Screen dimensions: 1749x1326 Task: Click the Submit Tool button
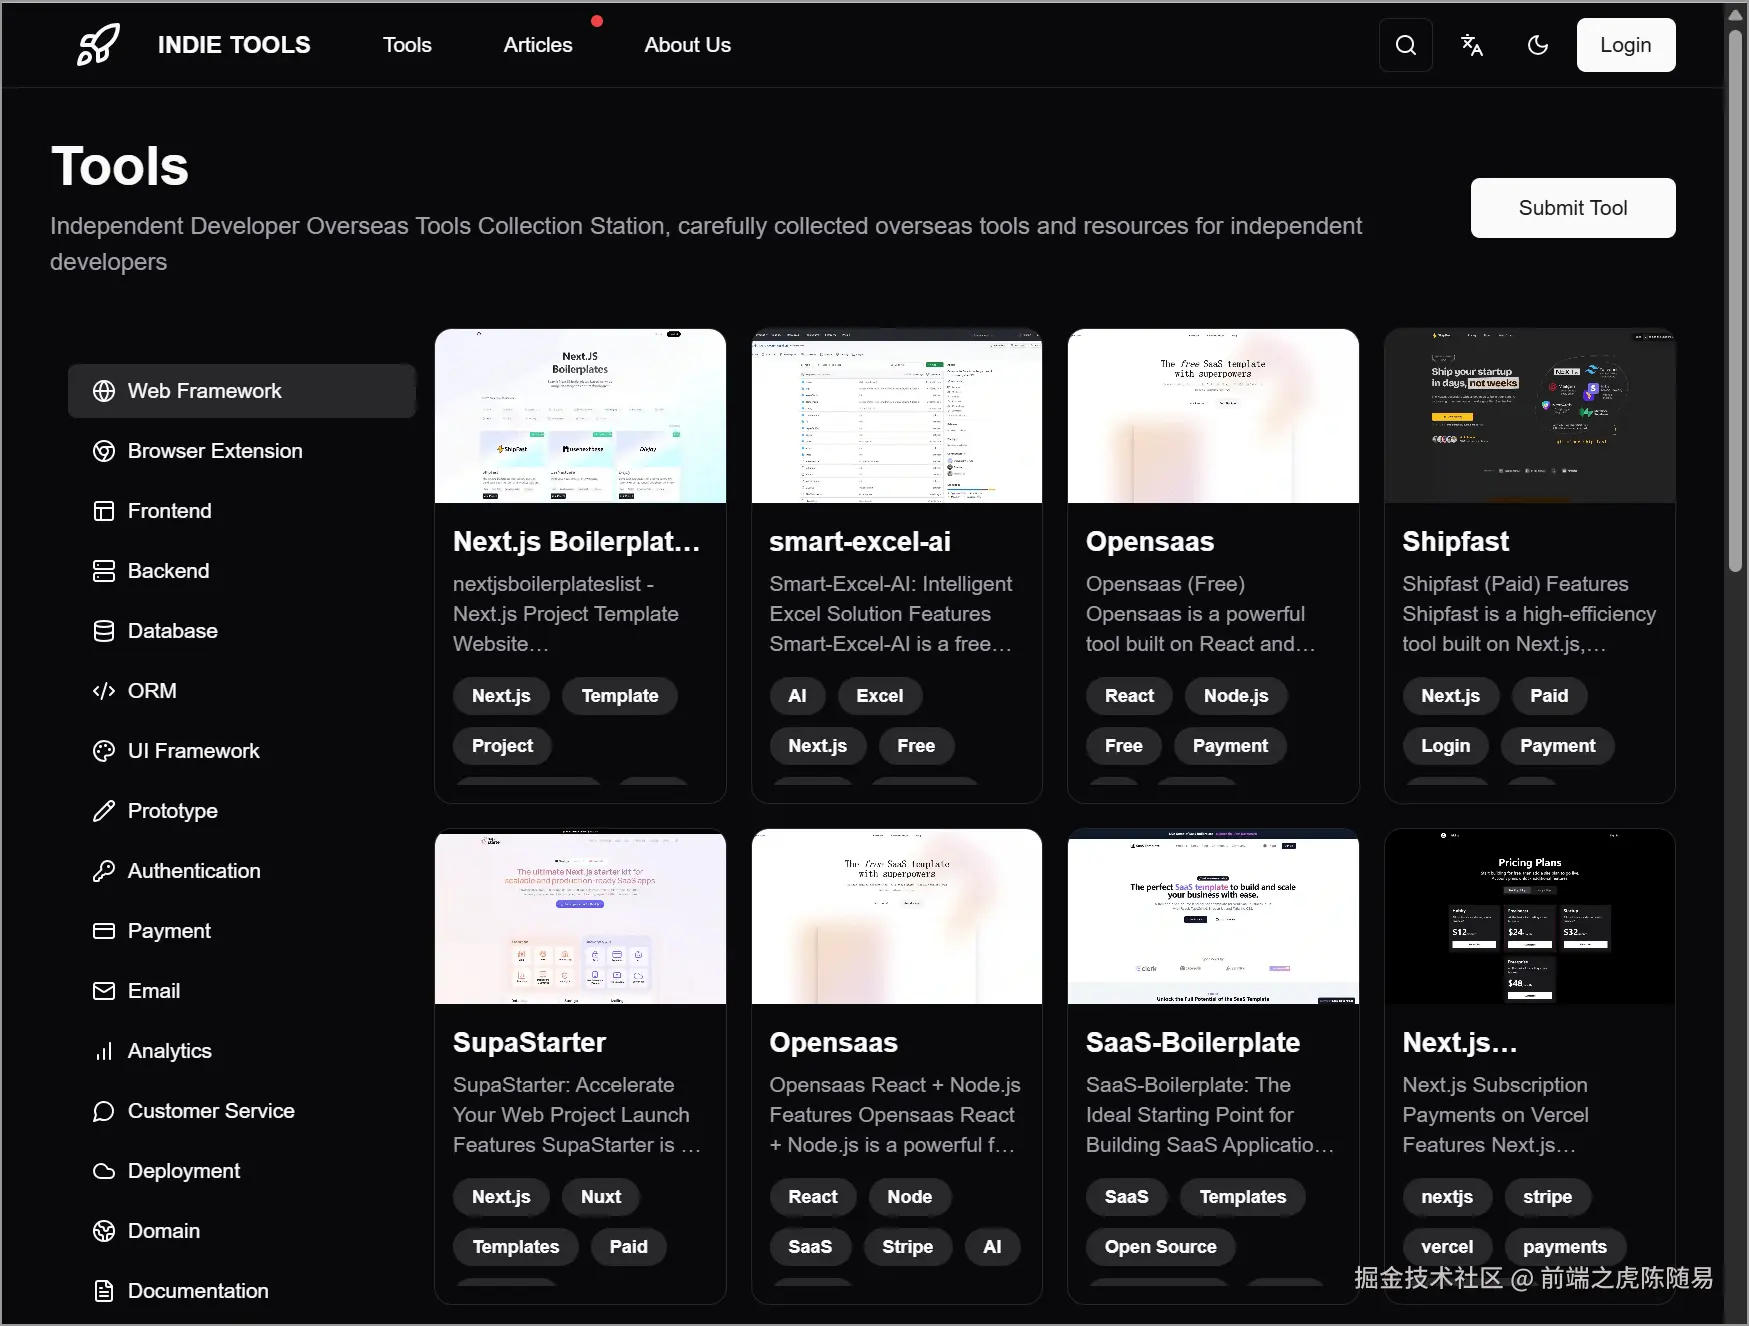[x=1573, y=208]
